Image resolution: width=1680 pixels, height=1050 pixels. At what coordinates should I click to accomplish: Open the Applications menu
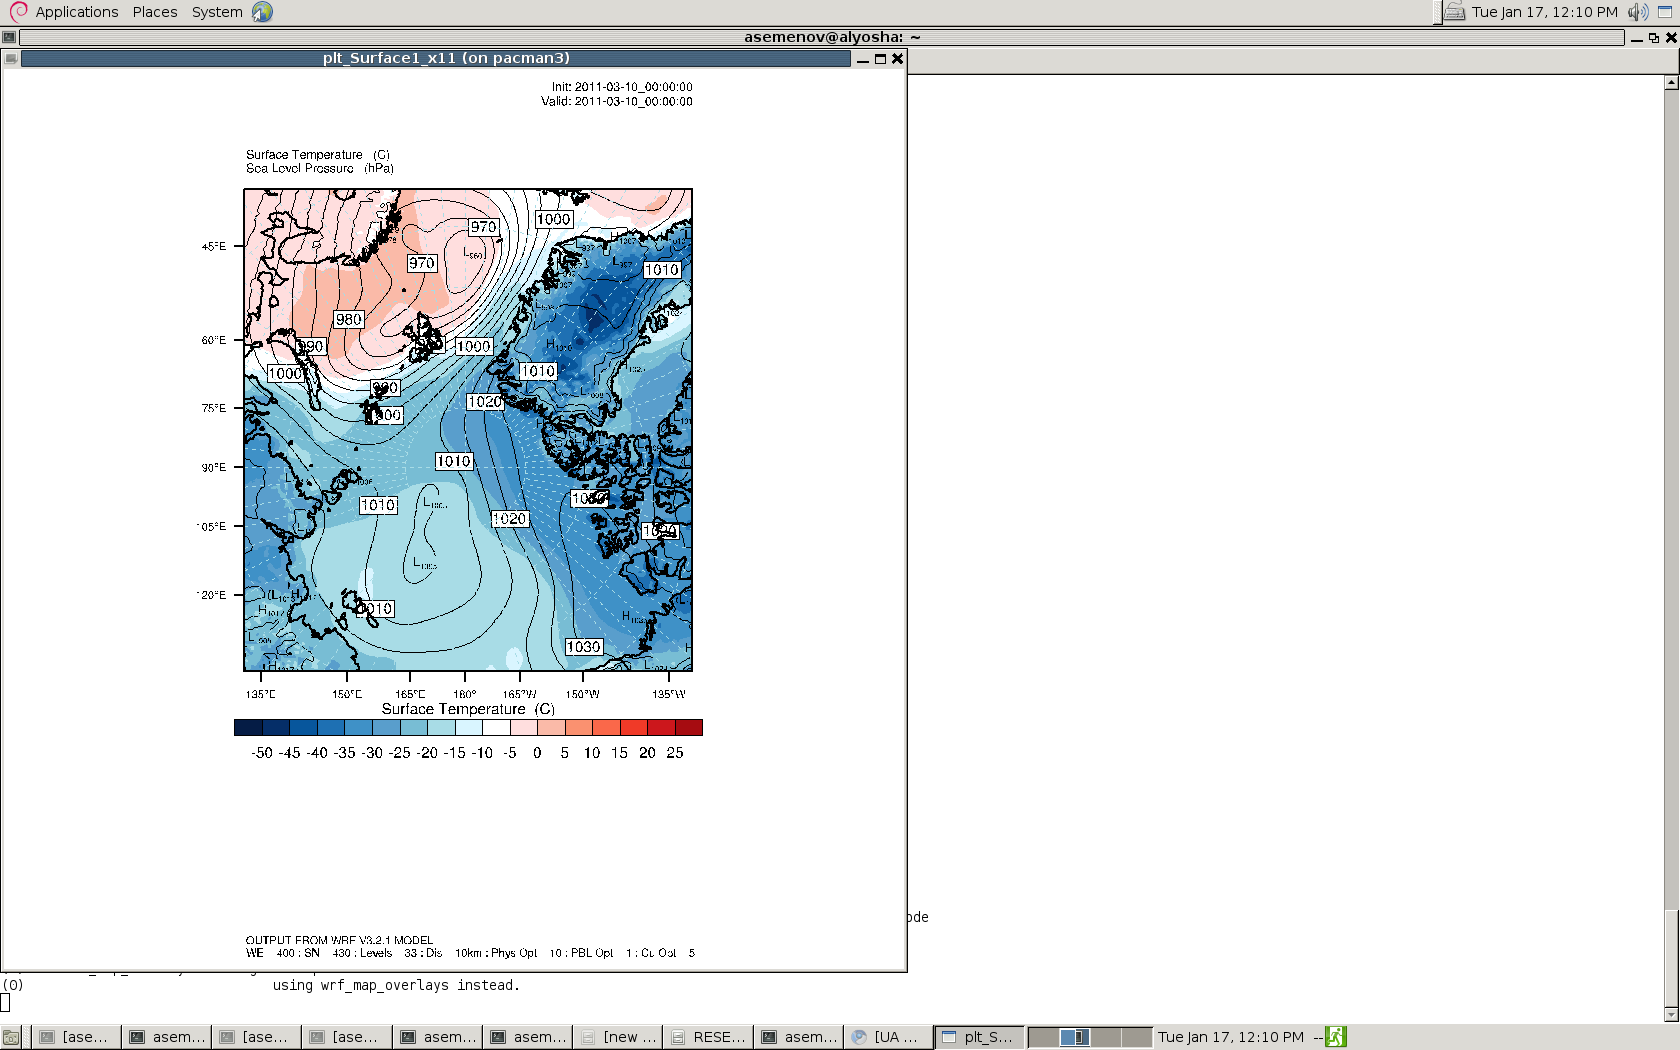tap(77, 12)
